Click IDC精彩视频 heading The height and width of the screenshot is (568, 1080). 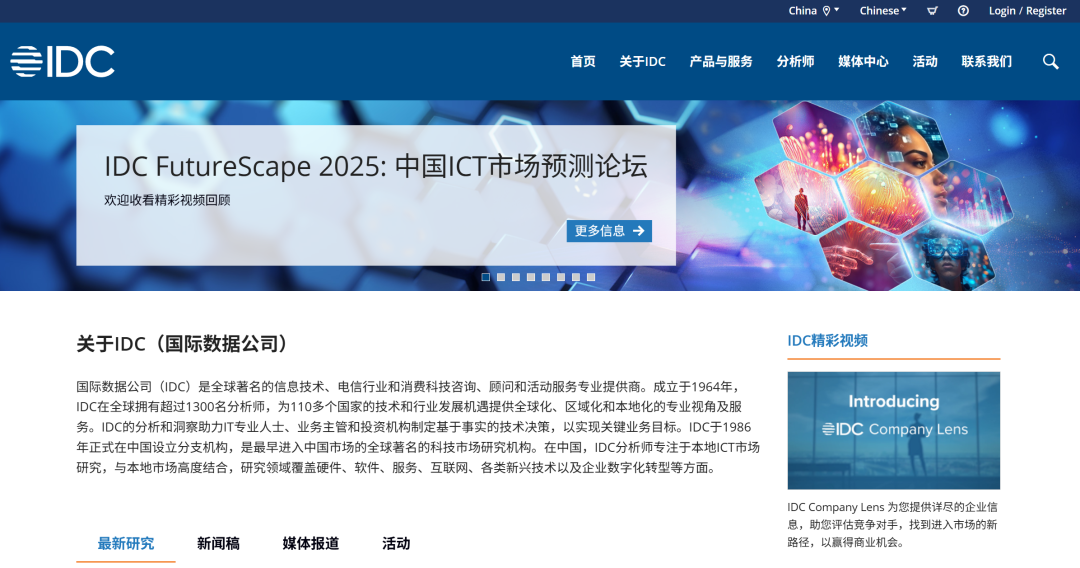827,340
